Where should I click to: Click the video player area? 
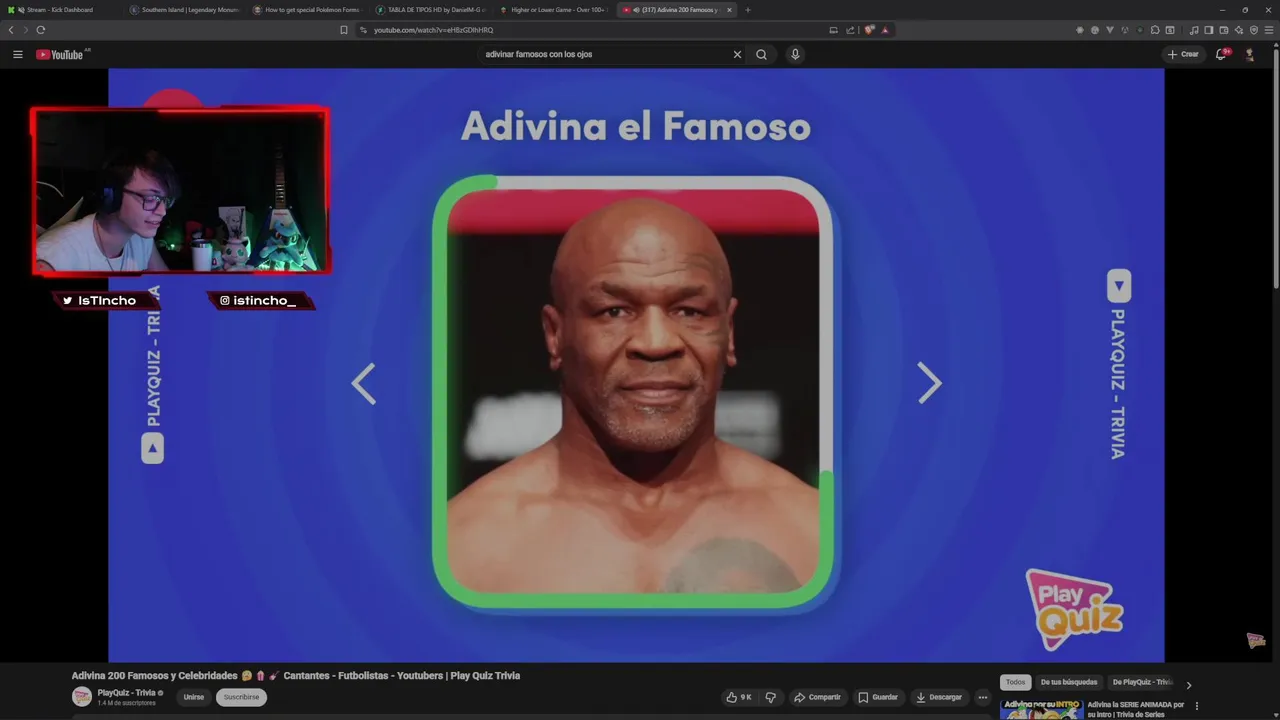click(636, 365)
